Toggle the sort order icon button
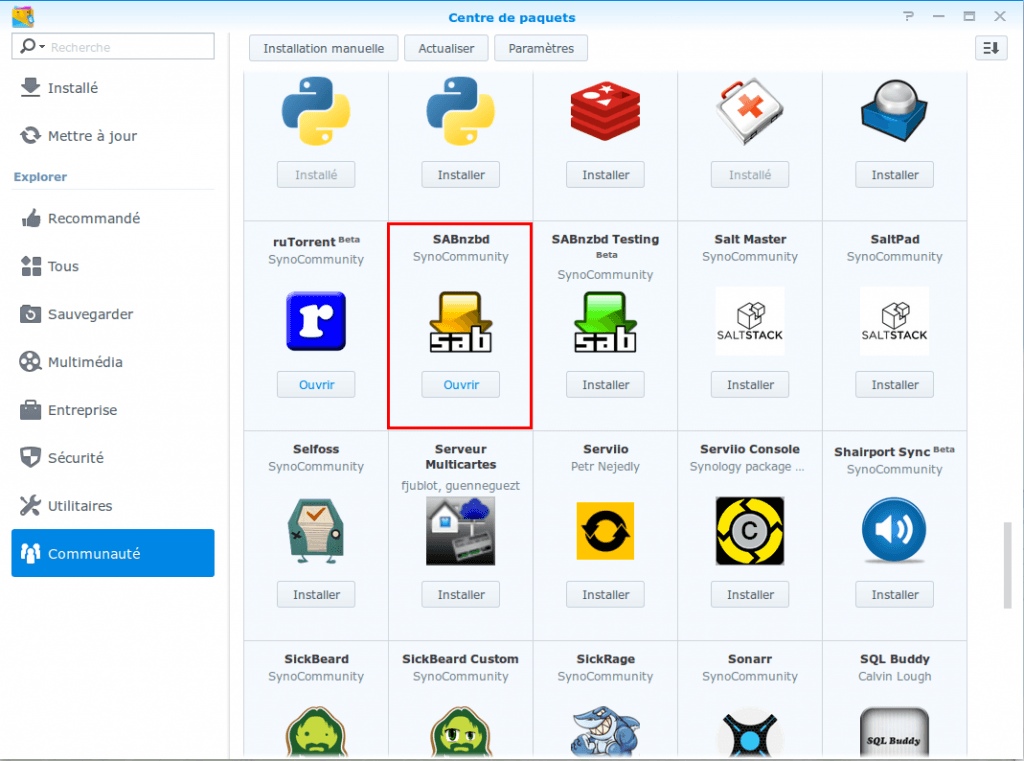 click(991, 48)
